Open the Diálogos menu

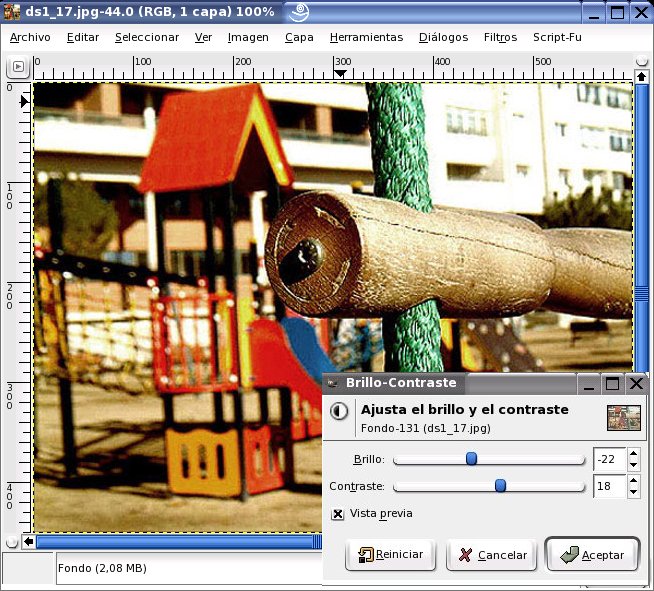click(443, 38)
